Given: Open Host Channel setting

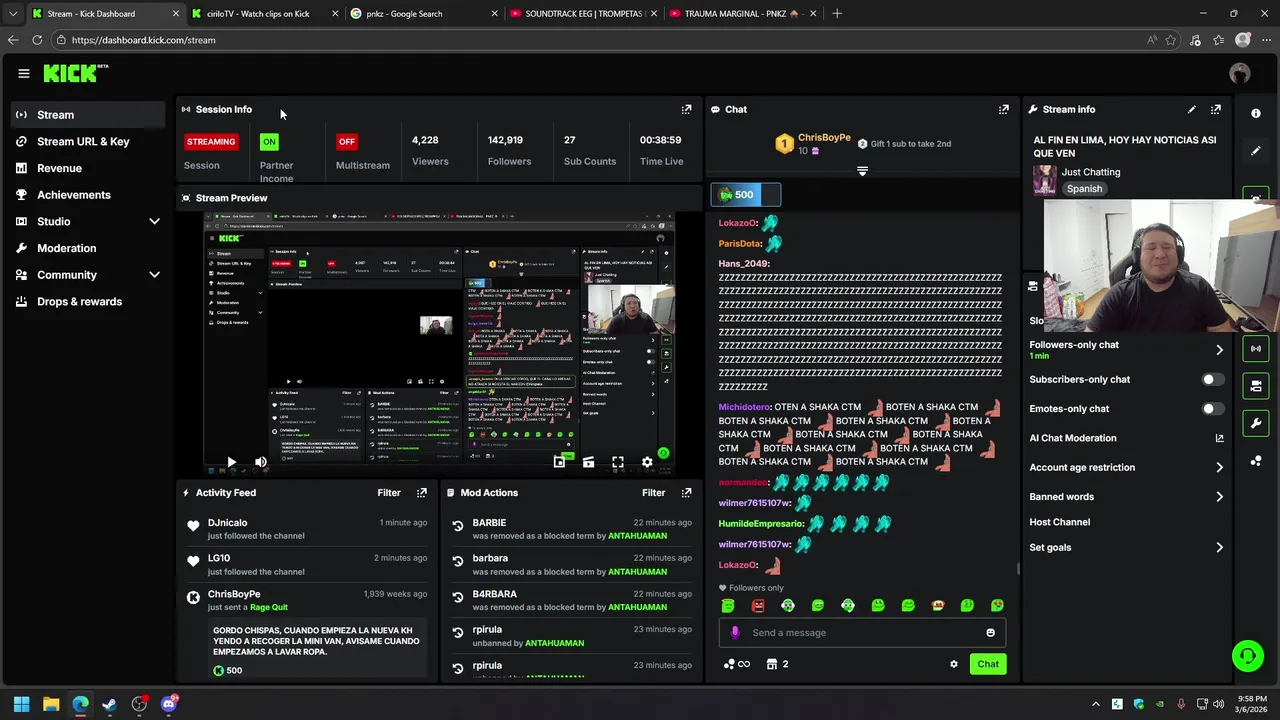Looking at the screenshot, I should (1059, 522).
